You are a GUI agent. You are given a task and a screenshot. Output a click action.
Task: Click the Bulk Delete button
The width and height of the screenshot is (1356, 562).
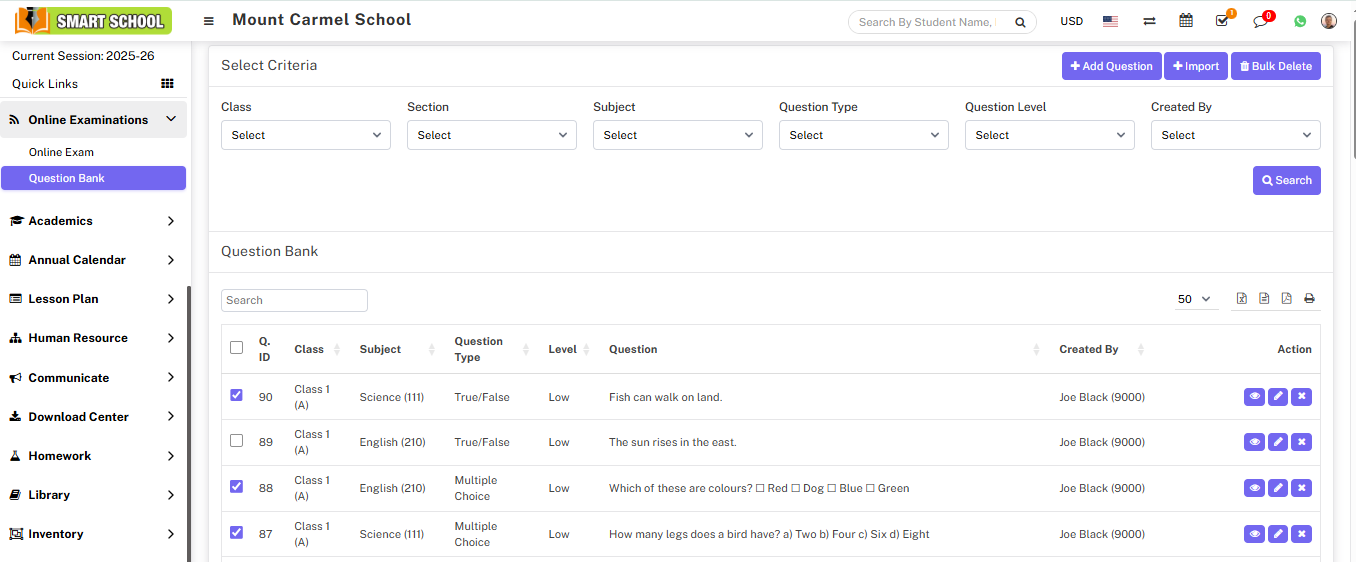click(x=1275, y=66)
